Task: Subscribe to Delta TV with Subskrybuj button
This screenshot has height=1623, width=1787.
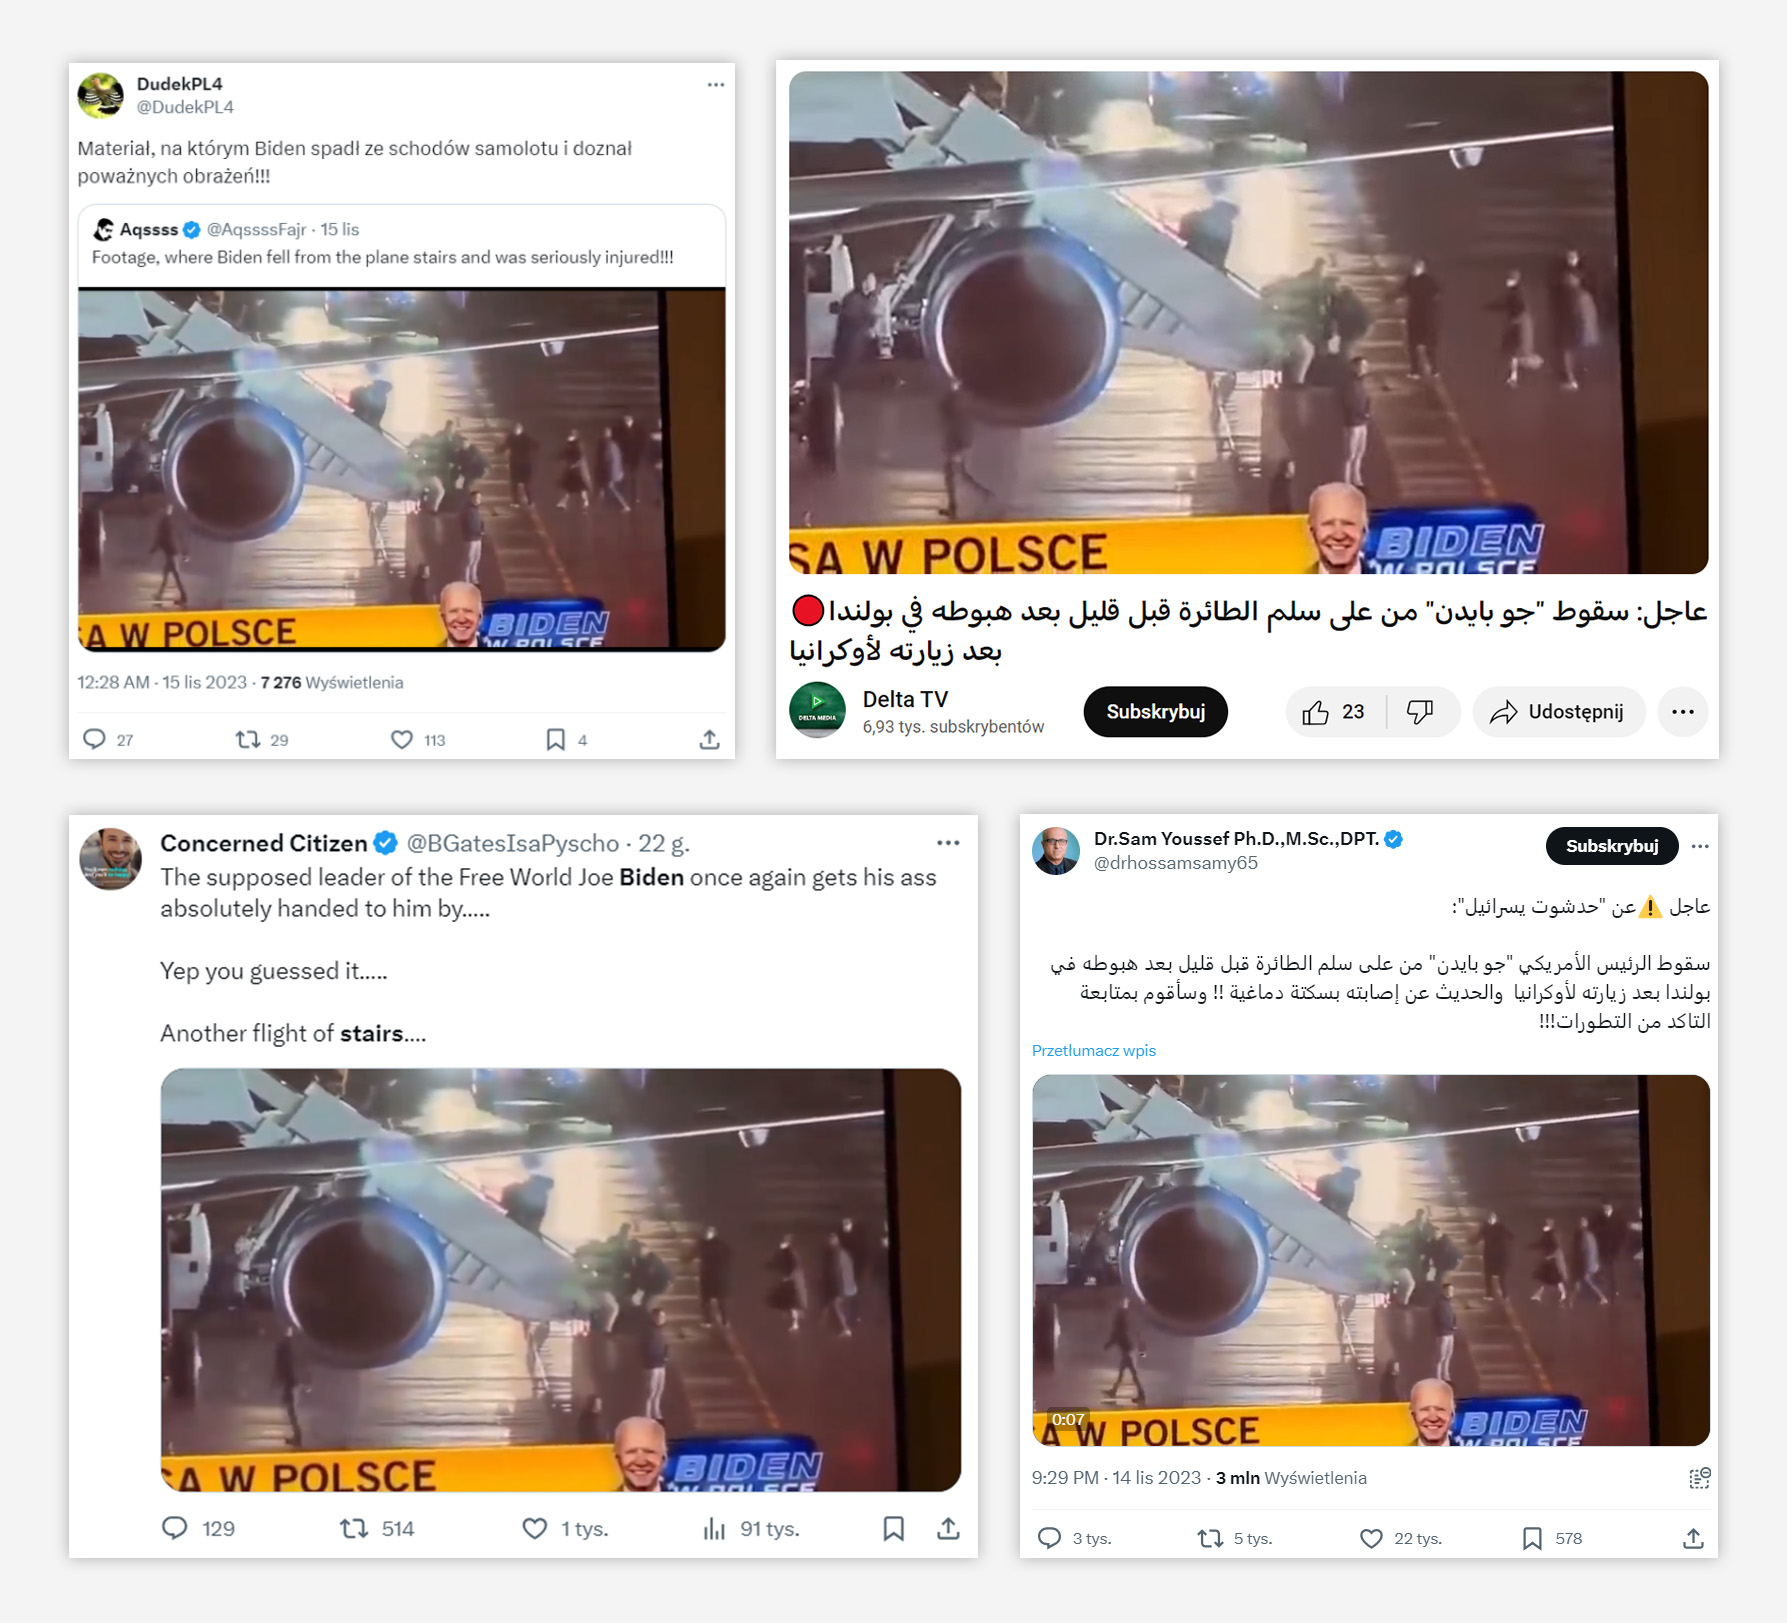Action: [x=1156, y=712]
